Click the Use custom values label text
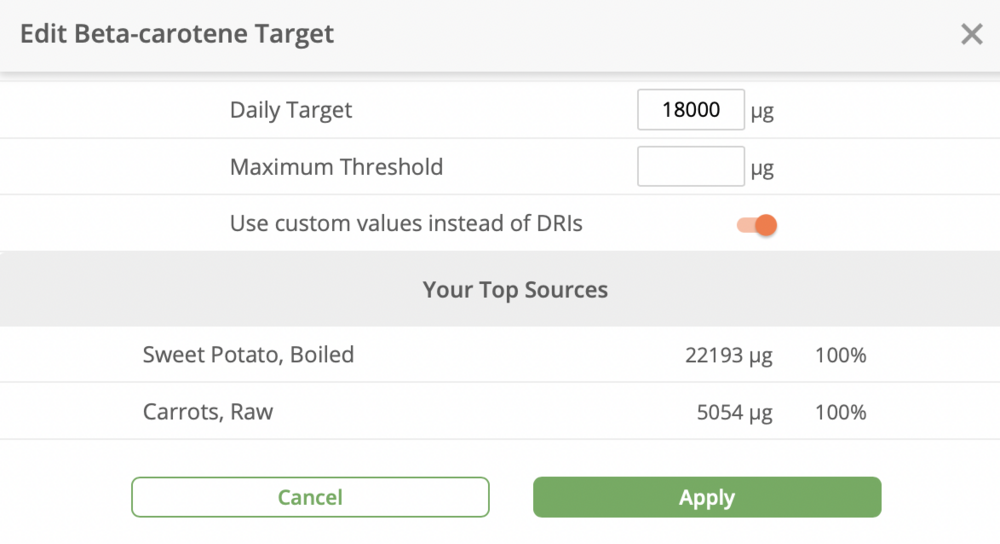 [406, 224]
